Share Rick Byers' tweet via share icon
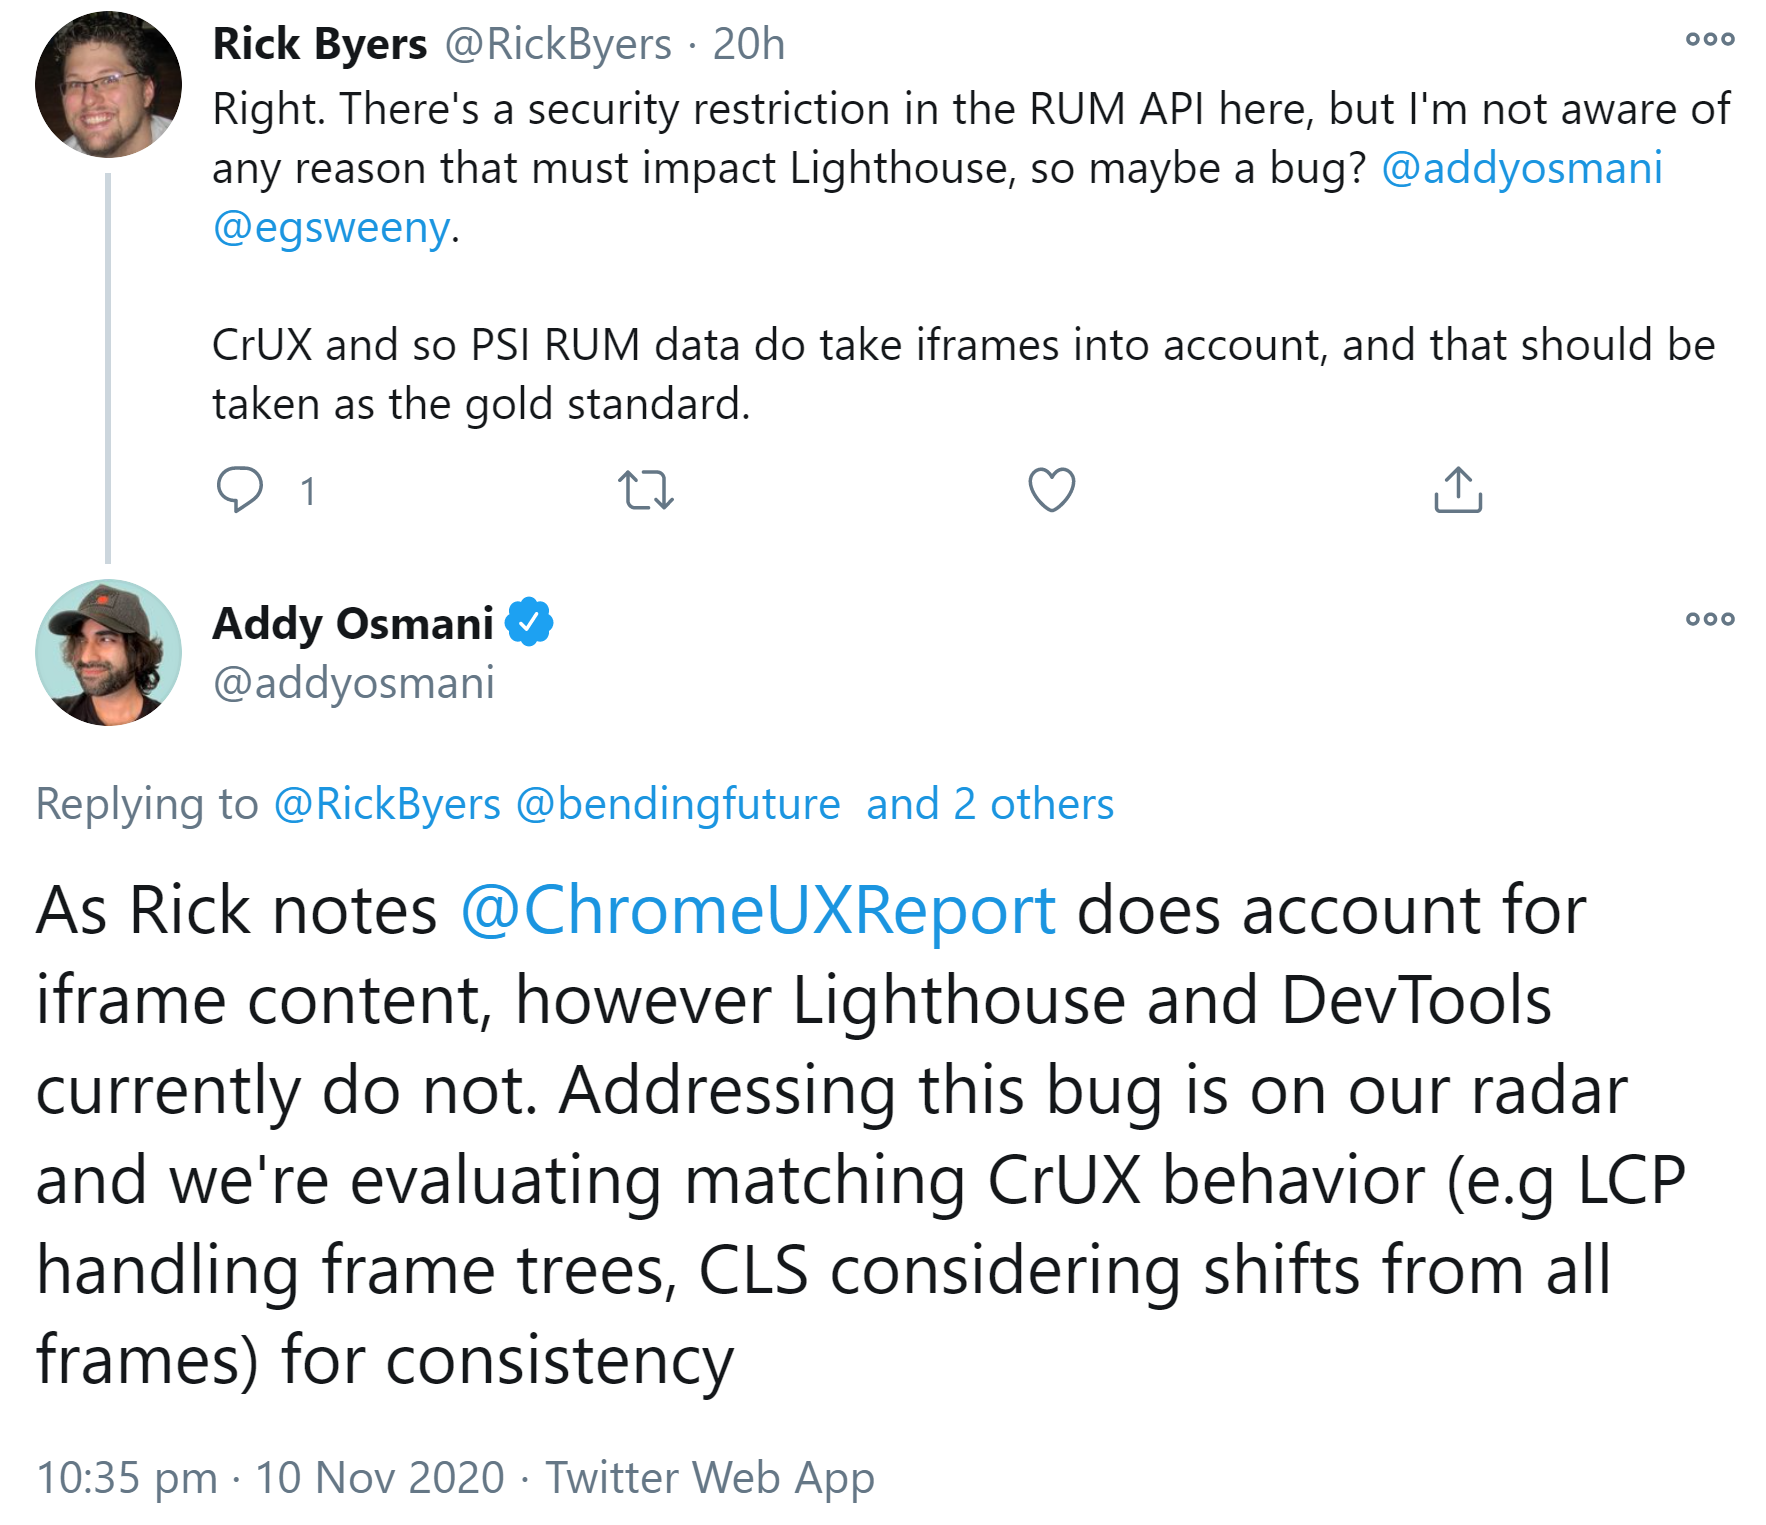Screen dimensions: 1766x1525 1458,490
